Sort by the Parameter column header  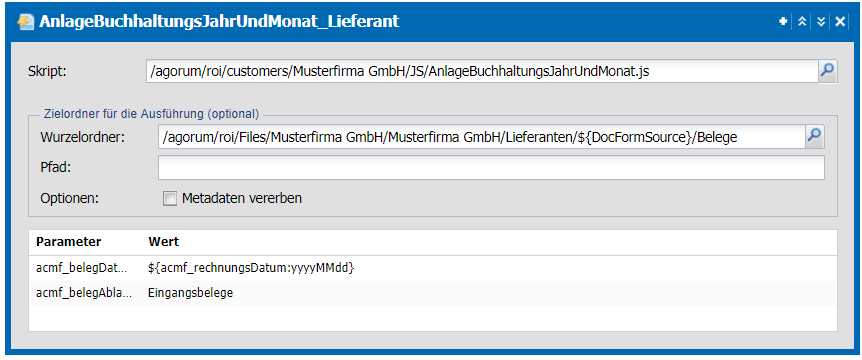pos(69,242)
